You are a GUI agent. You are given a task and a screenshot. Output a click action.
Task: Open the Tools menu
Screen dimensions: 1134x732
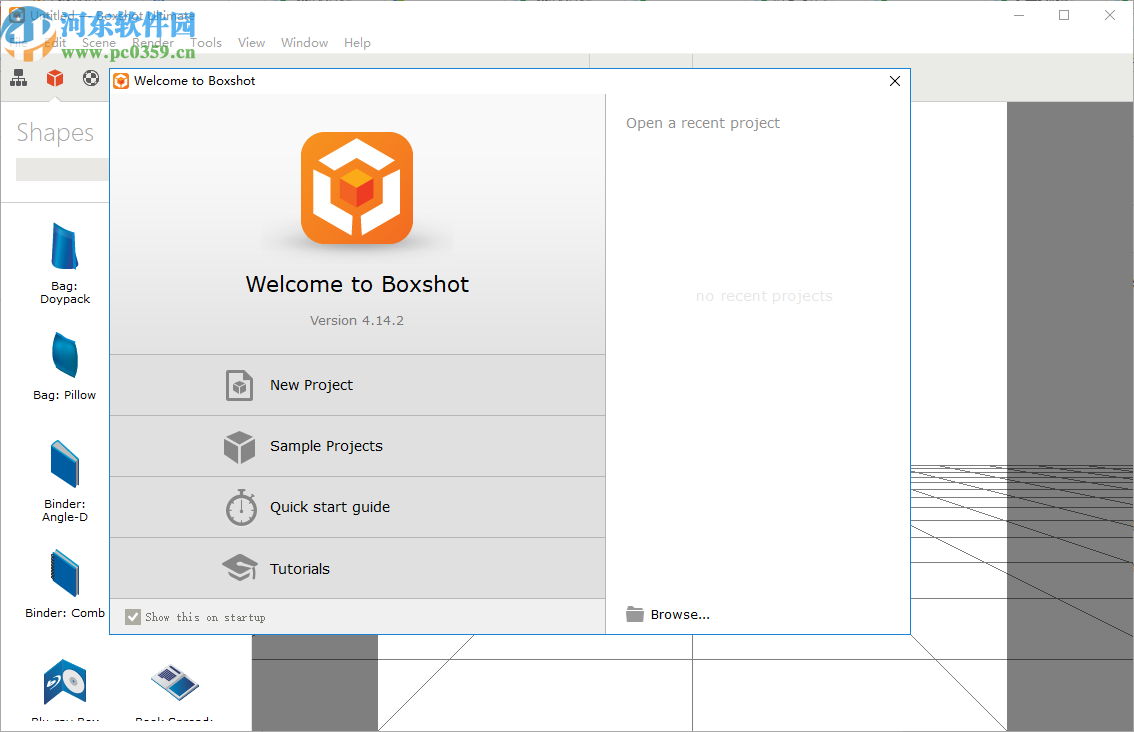pyautogui.click(x=206, y=43)
